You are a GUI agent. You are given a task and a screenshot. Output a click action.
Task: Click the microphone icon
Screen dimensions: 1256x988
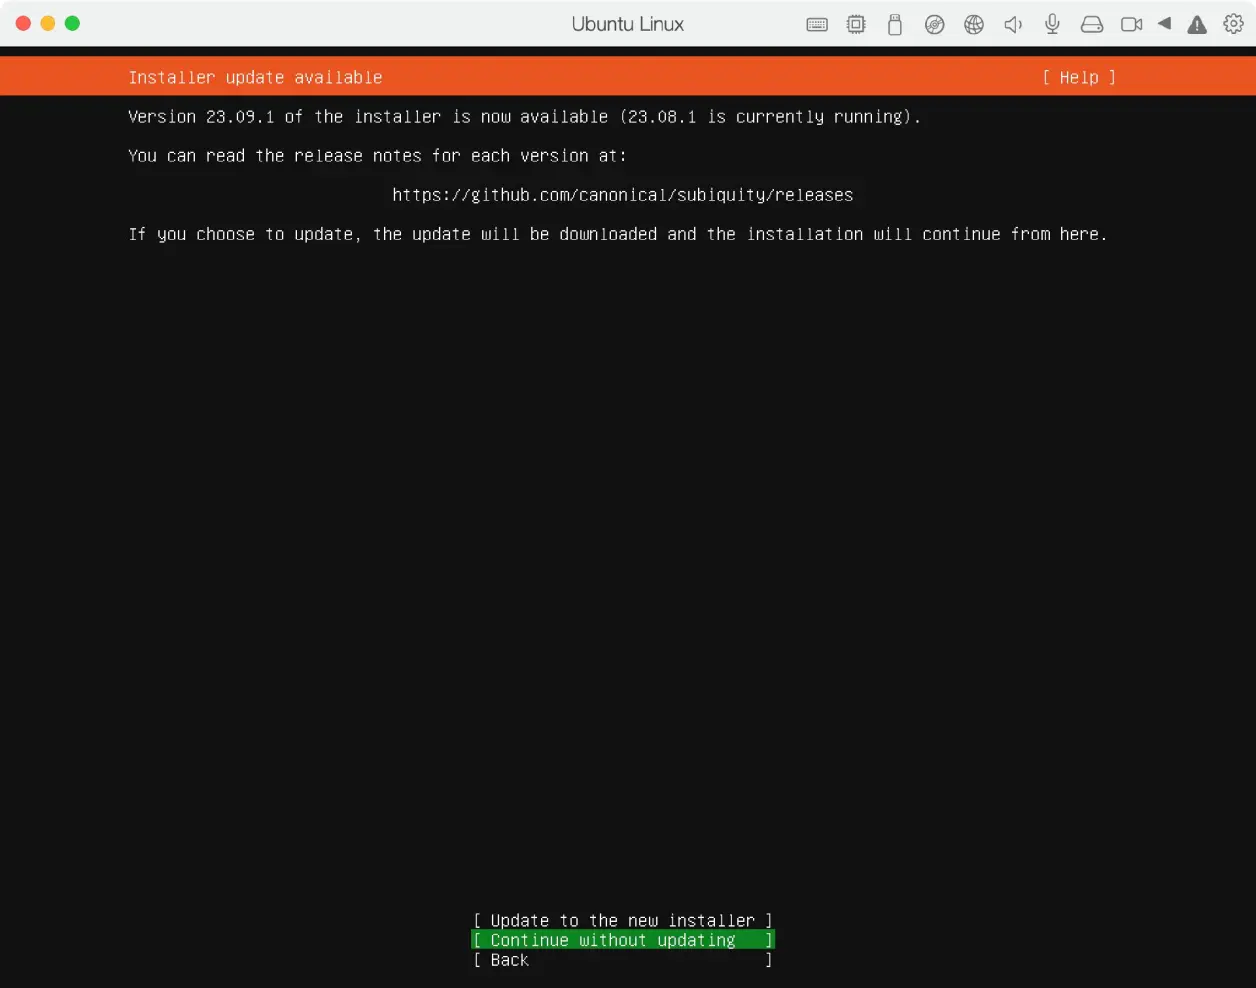[1052, 24]
